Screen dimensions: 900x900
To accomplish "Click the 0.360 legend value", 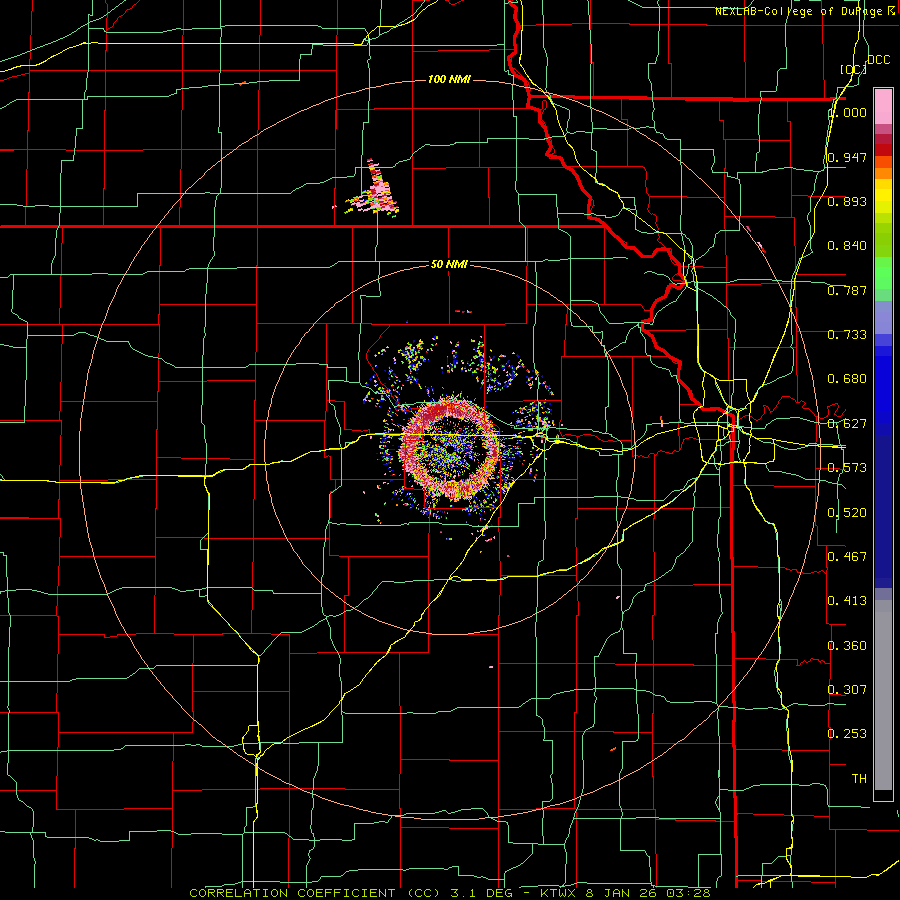I will 847,646.
